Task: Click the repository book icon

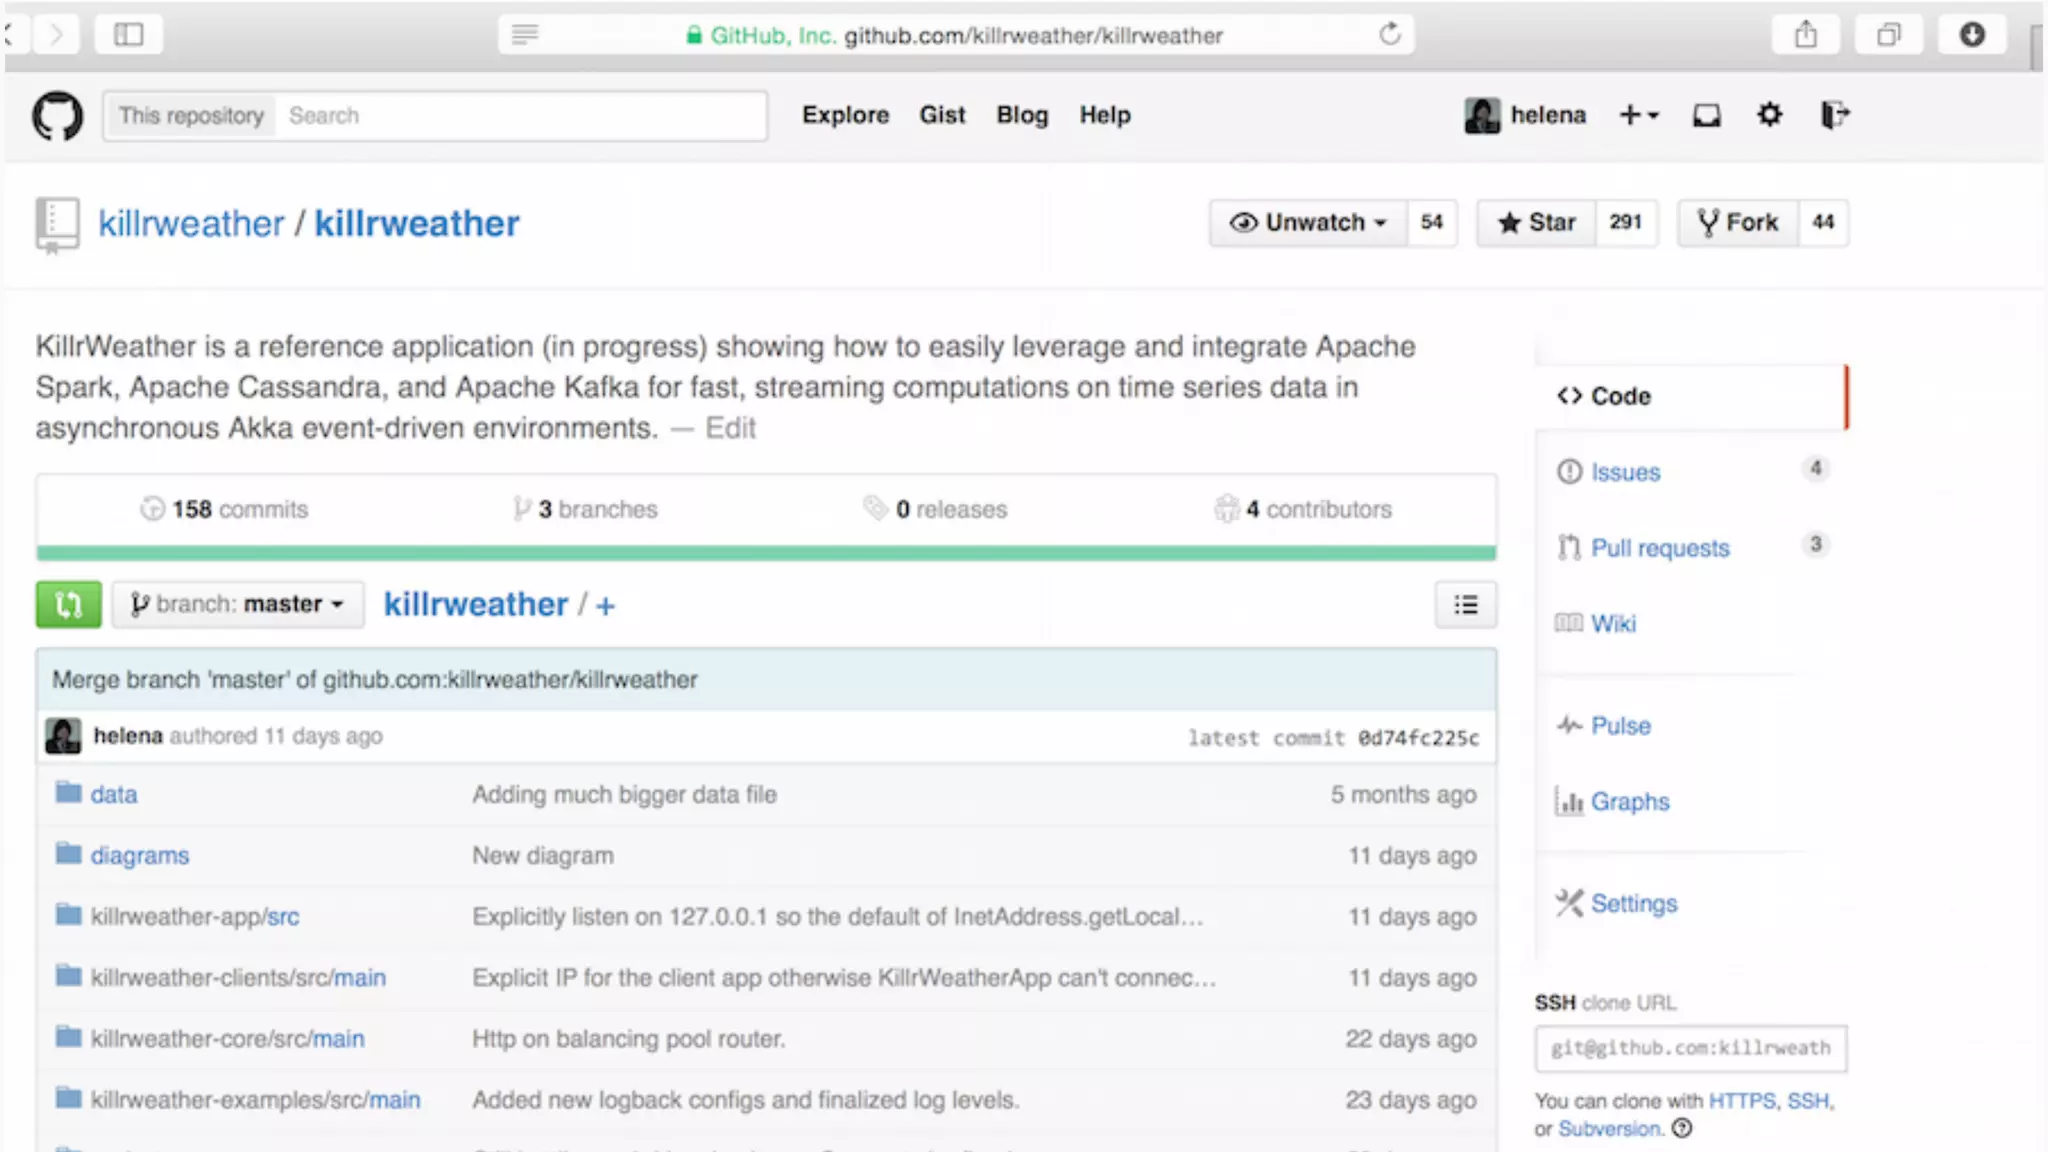Action: click(56, 224)
